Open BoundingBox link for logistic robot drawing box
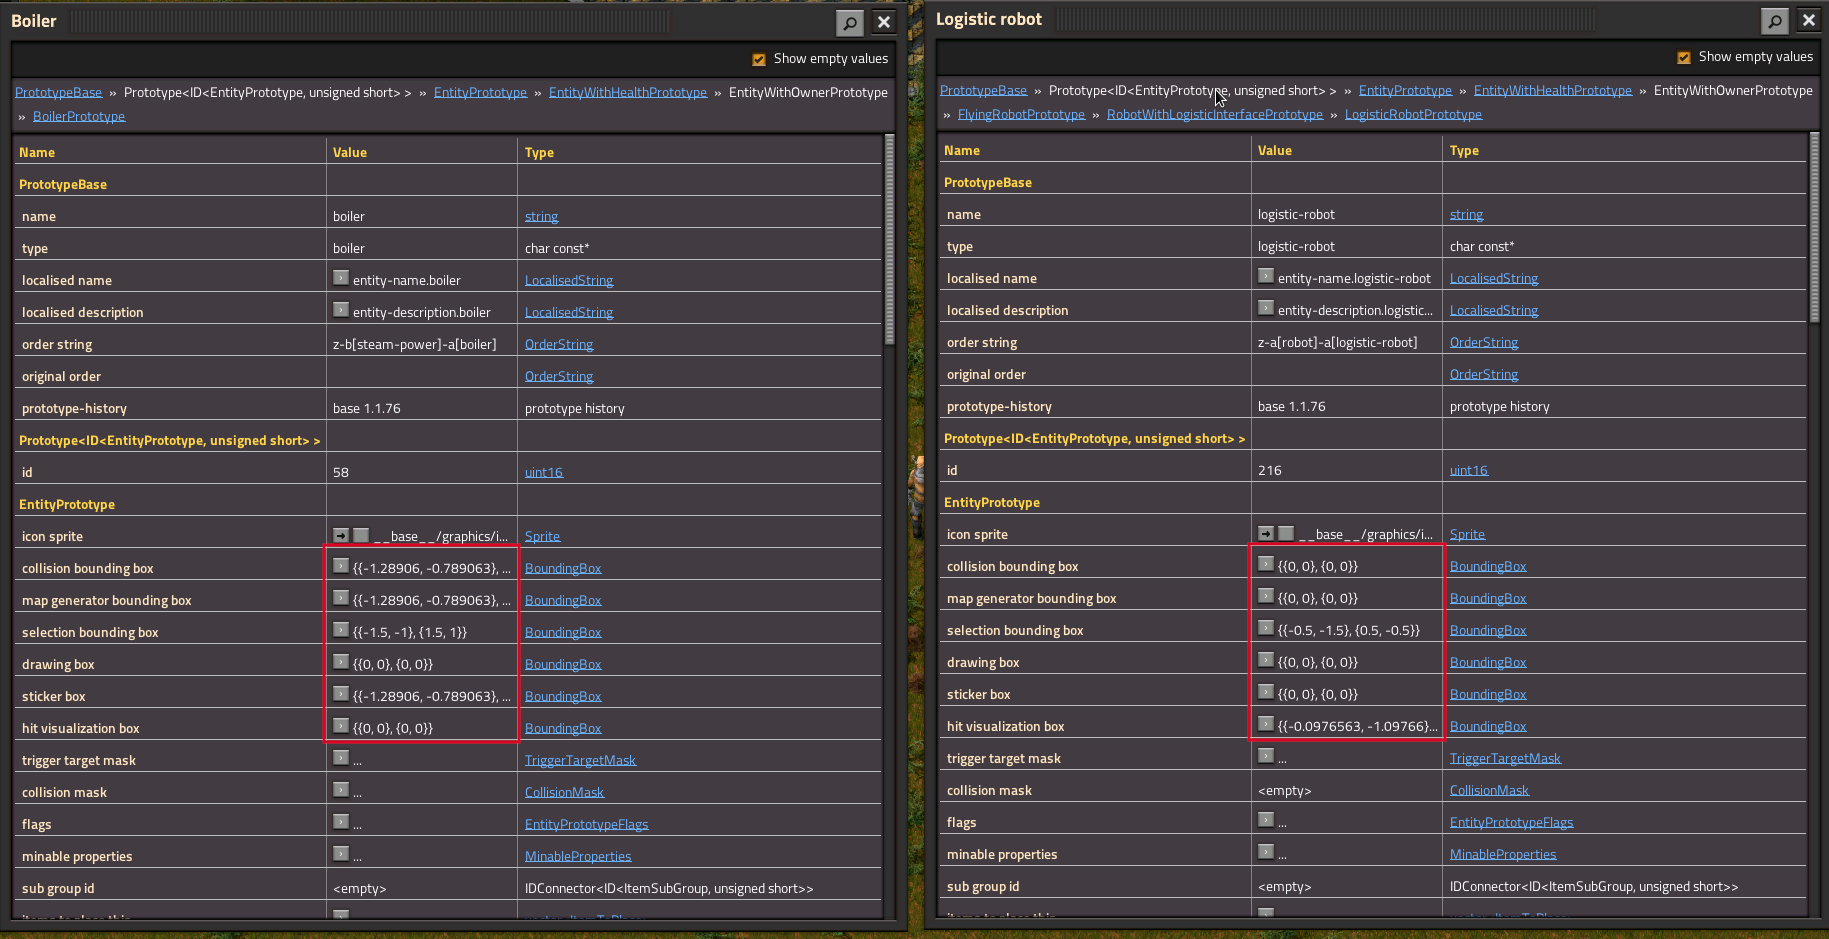Screen dimensions: 1829x939 coord(1488,662)
